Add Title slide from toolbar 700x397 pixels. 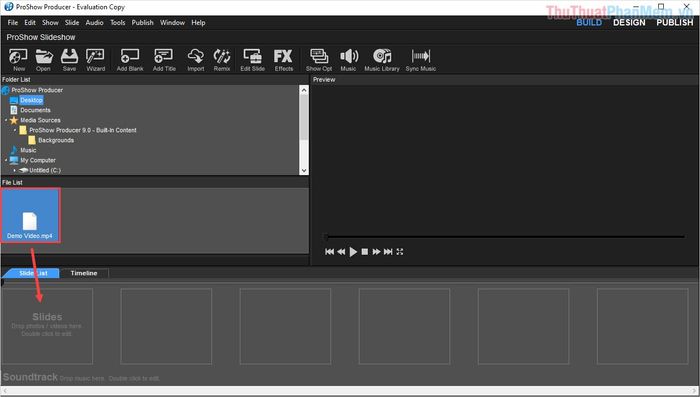pos(164,60)
